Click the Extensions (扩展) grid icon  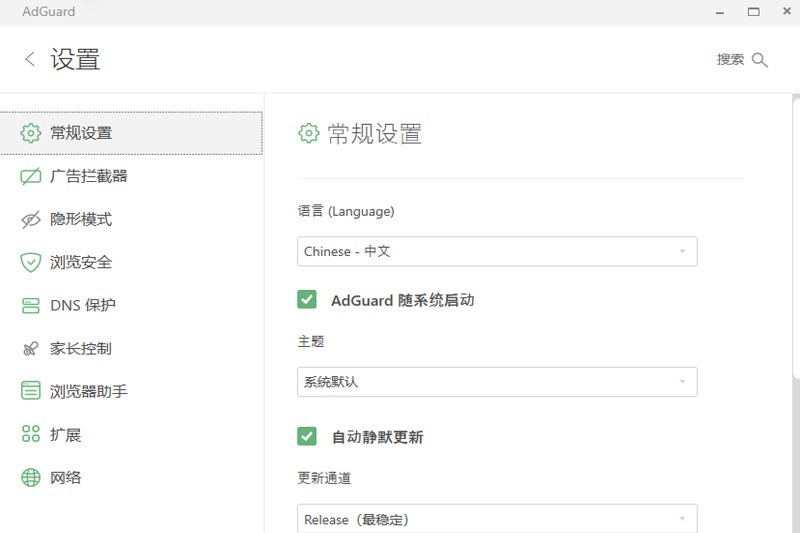click(x=31, y=434)
